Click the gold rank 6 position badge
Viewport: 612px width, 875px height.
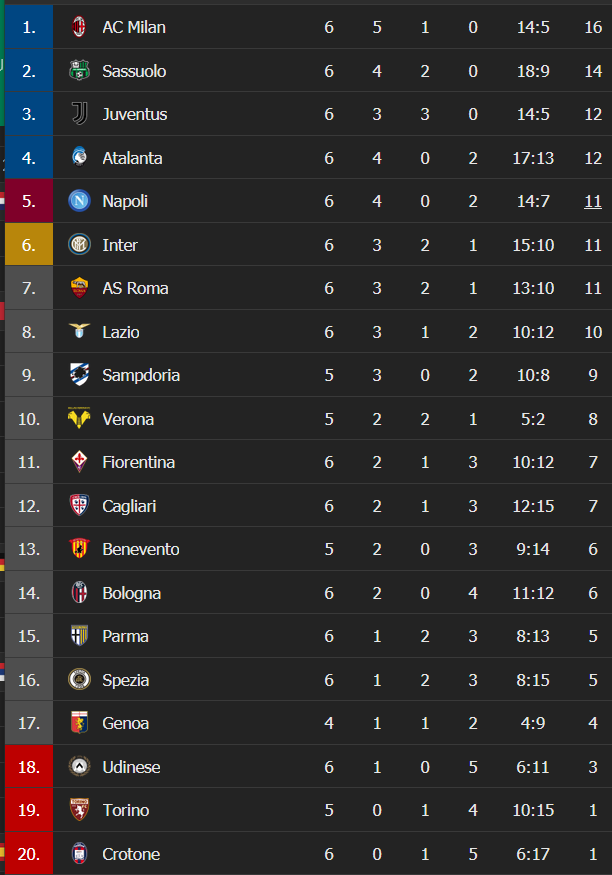click(29, 245)
